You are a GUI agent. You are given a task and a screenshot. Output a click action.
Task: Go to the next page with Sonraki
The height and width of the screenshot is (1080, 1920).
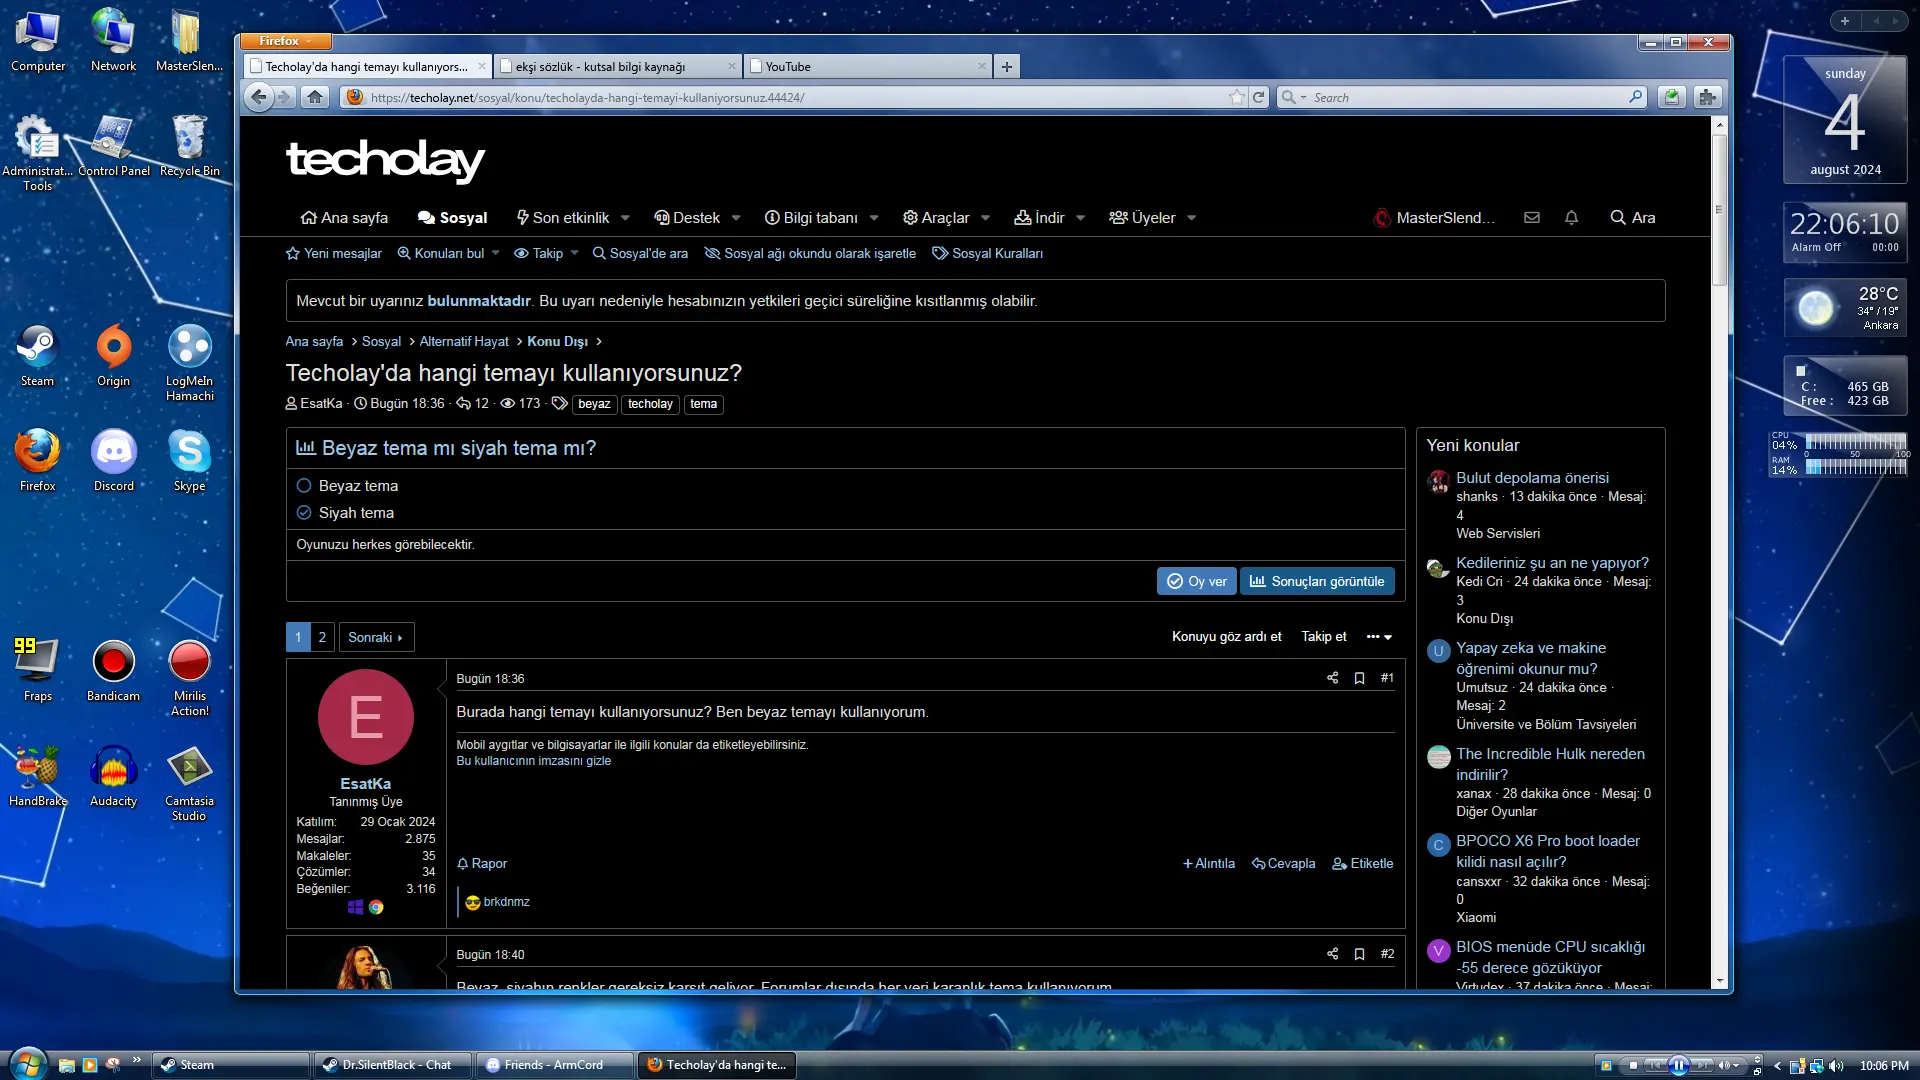(376, 637)
